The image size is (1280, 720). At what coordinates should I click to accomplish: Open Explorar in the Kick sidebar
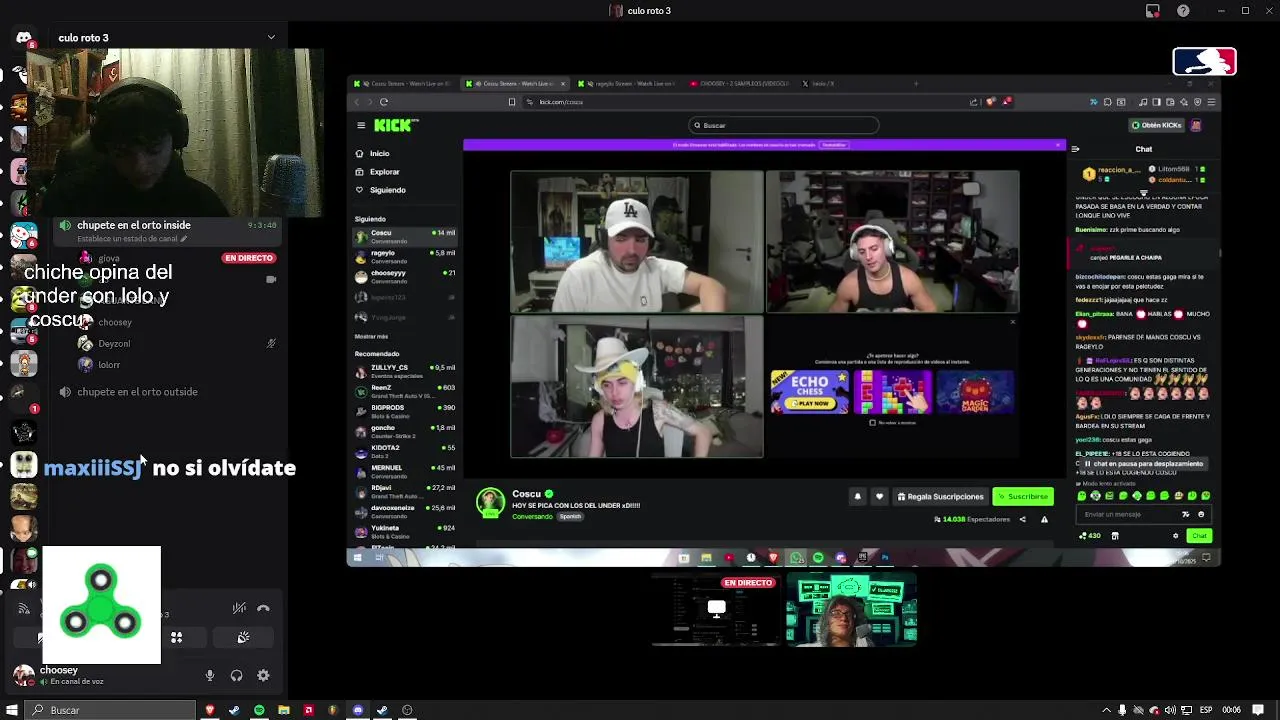point(384,172)
